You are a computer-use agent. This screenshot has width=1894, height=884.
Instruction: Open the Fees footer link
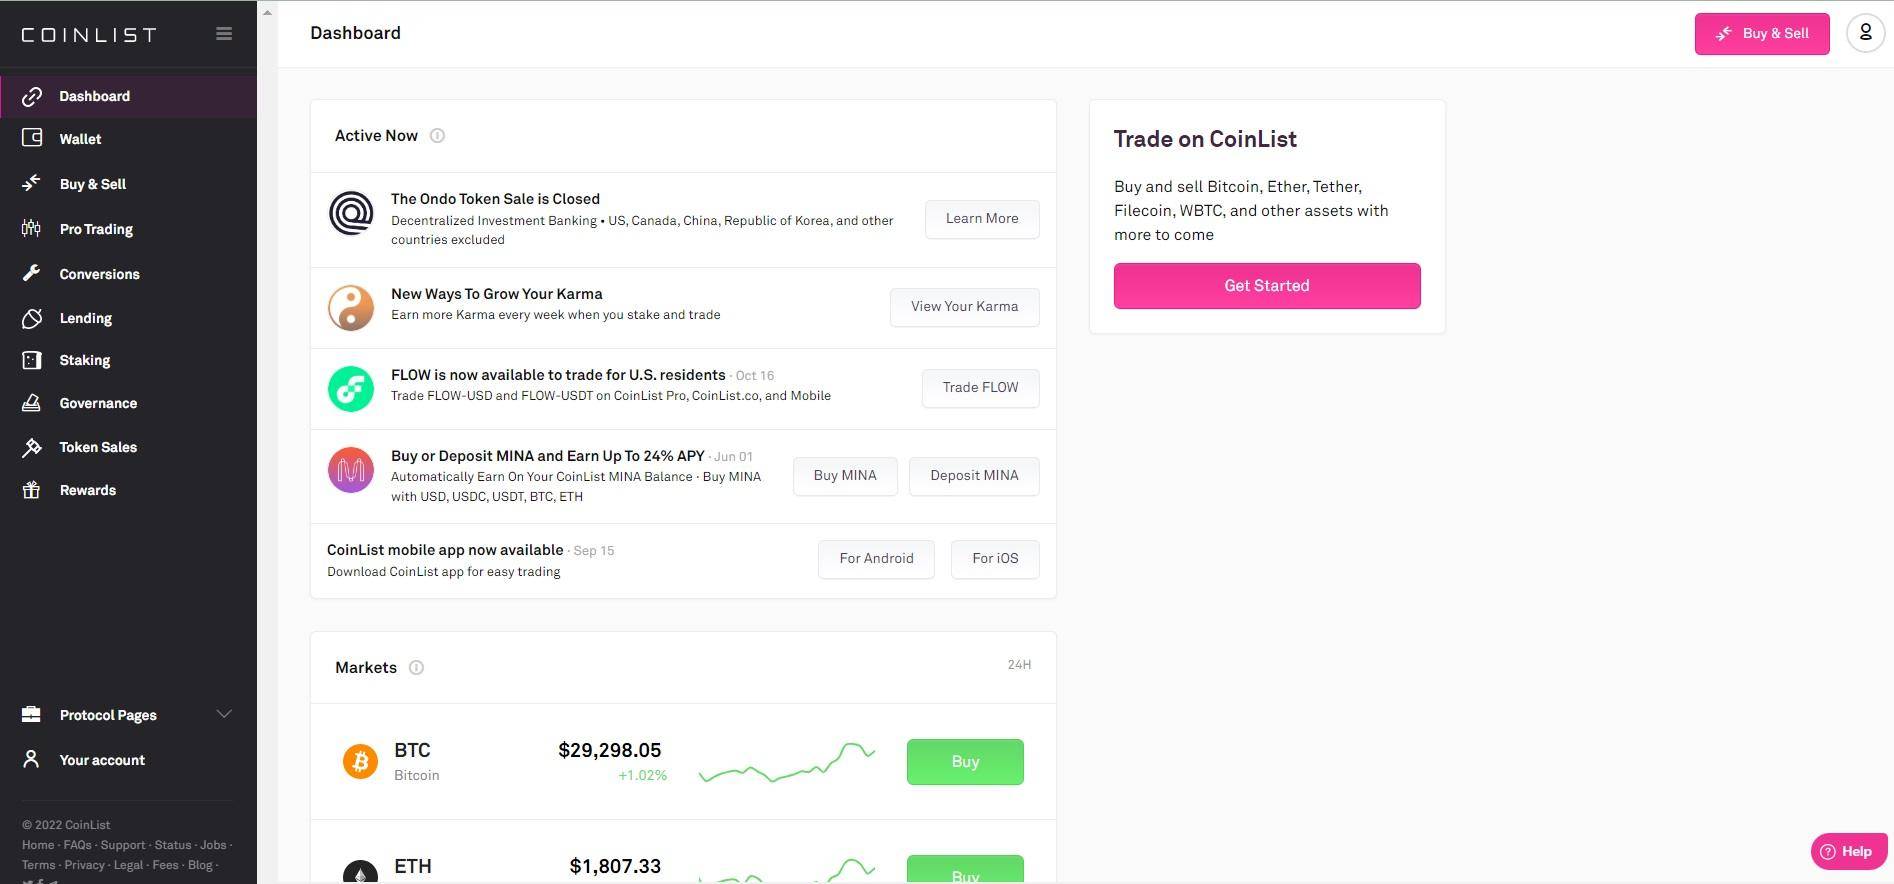165,865
